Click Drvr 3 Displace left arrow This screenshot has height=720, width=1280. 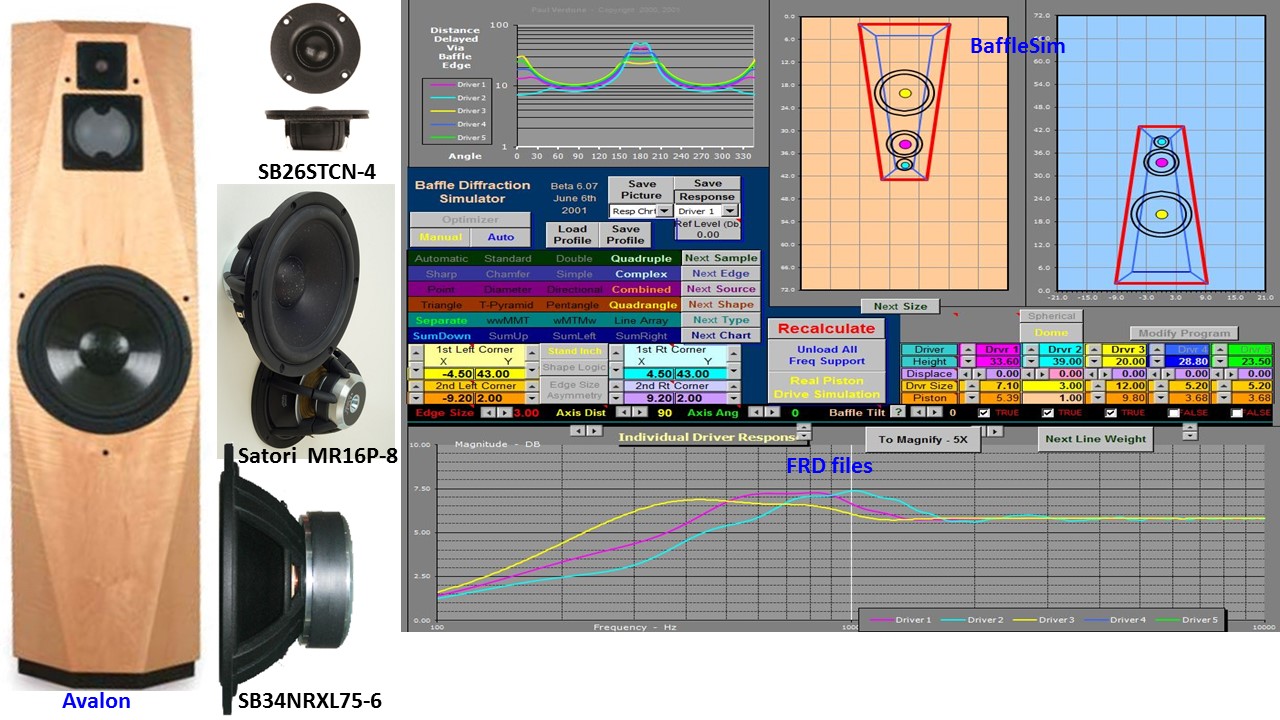click(1091, 374)
